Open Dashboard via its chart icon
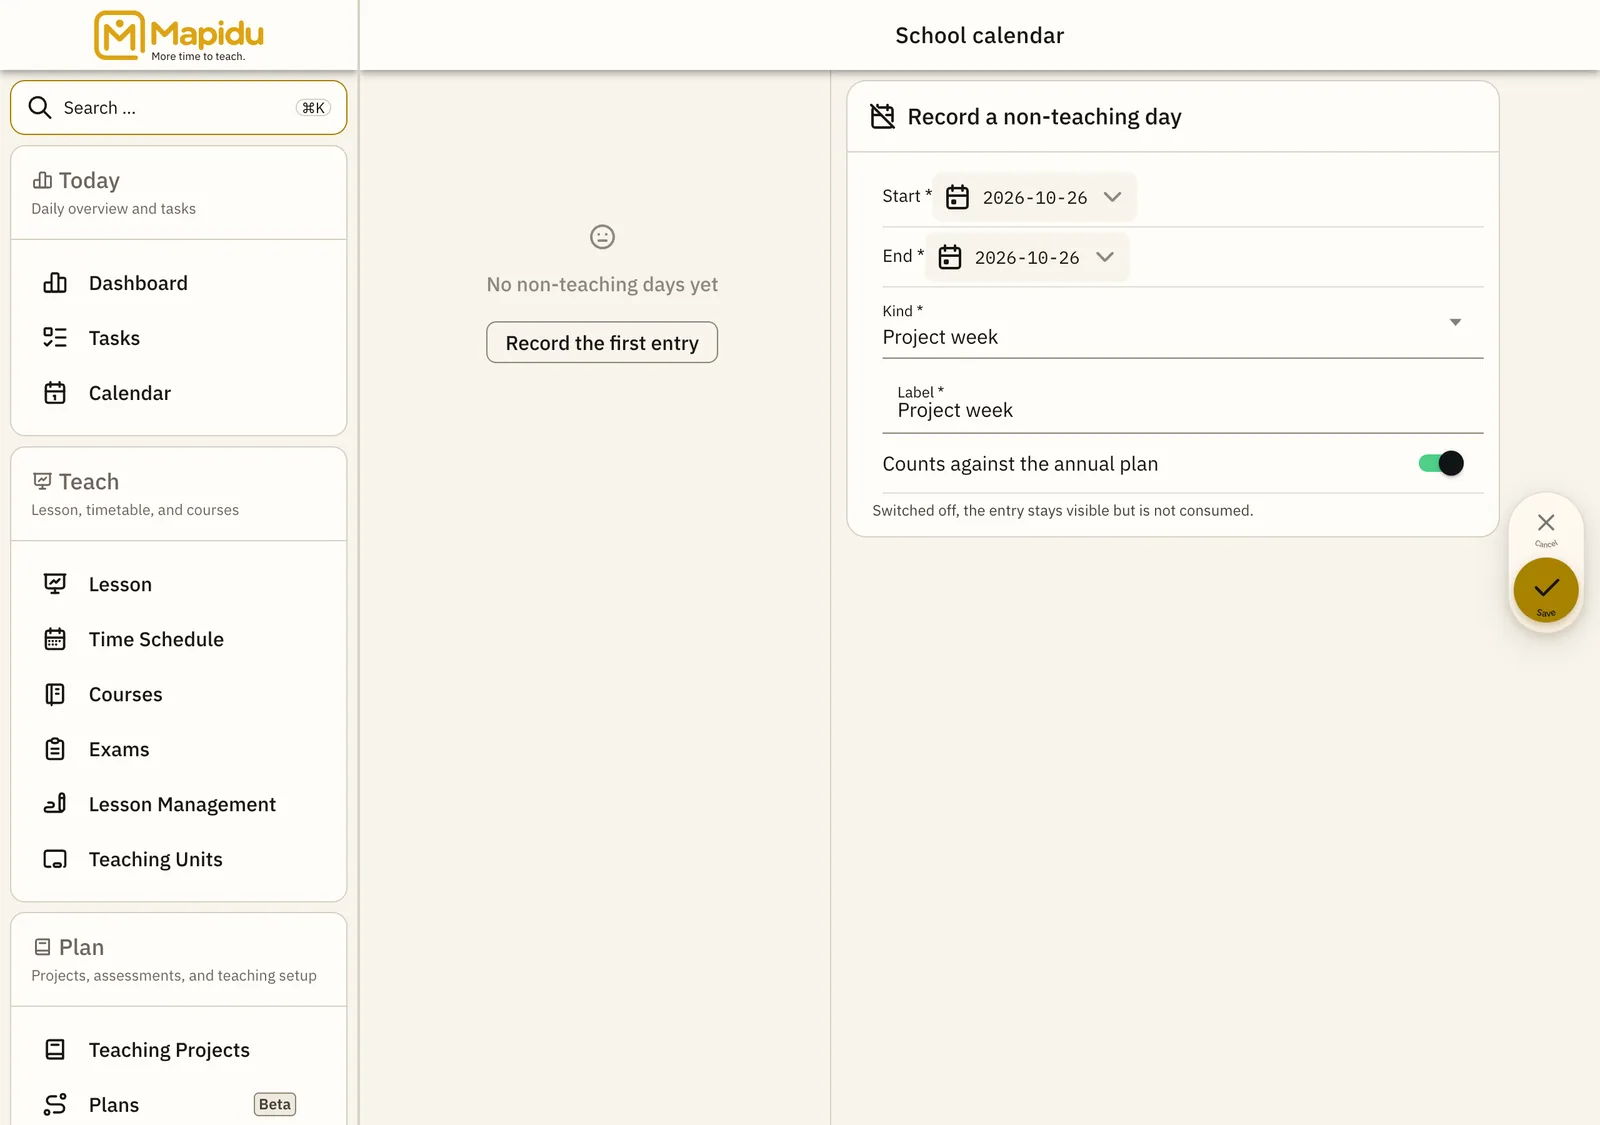 point(55,283)
